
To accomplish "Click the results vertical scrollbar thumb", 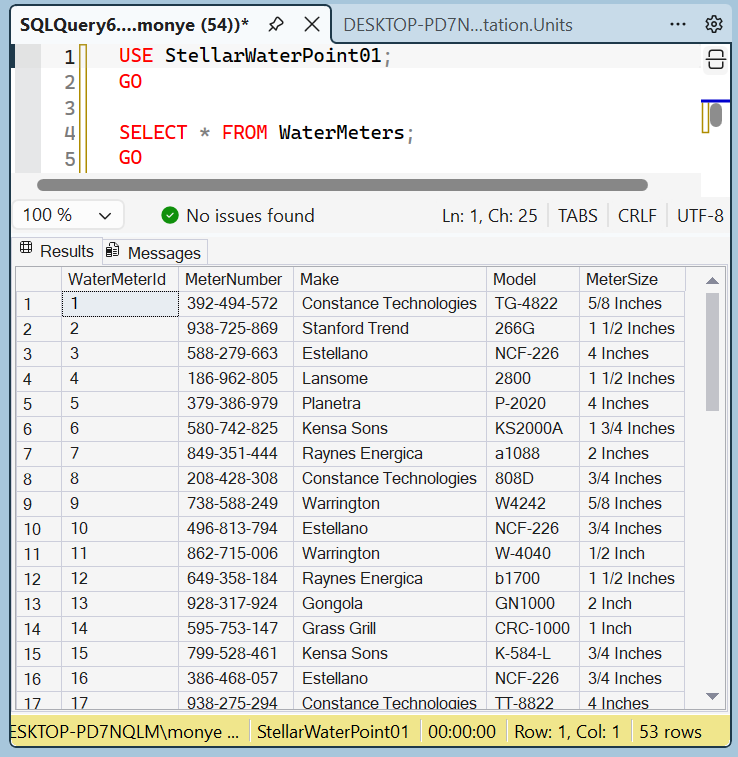I will (712, 352).
